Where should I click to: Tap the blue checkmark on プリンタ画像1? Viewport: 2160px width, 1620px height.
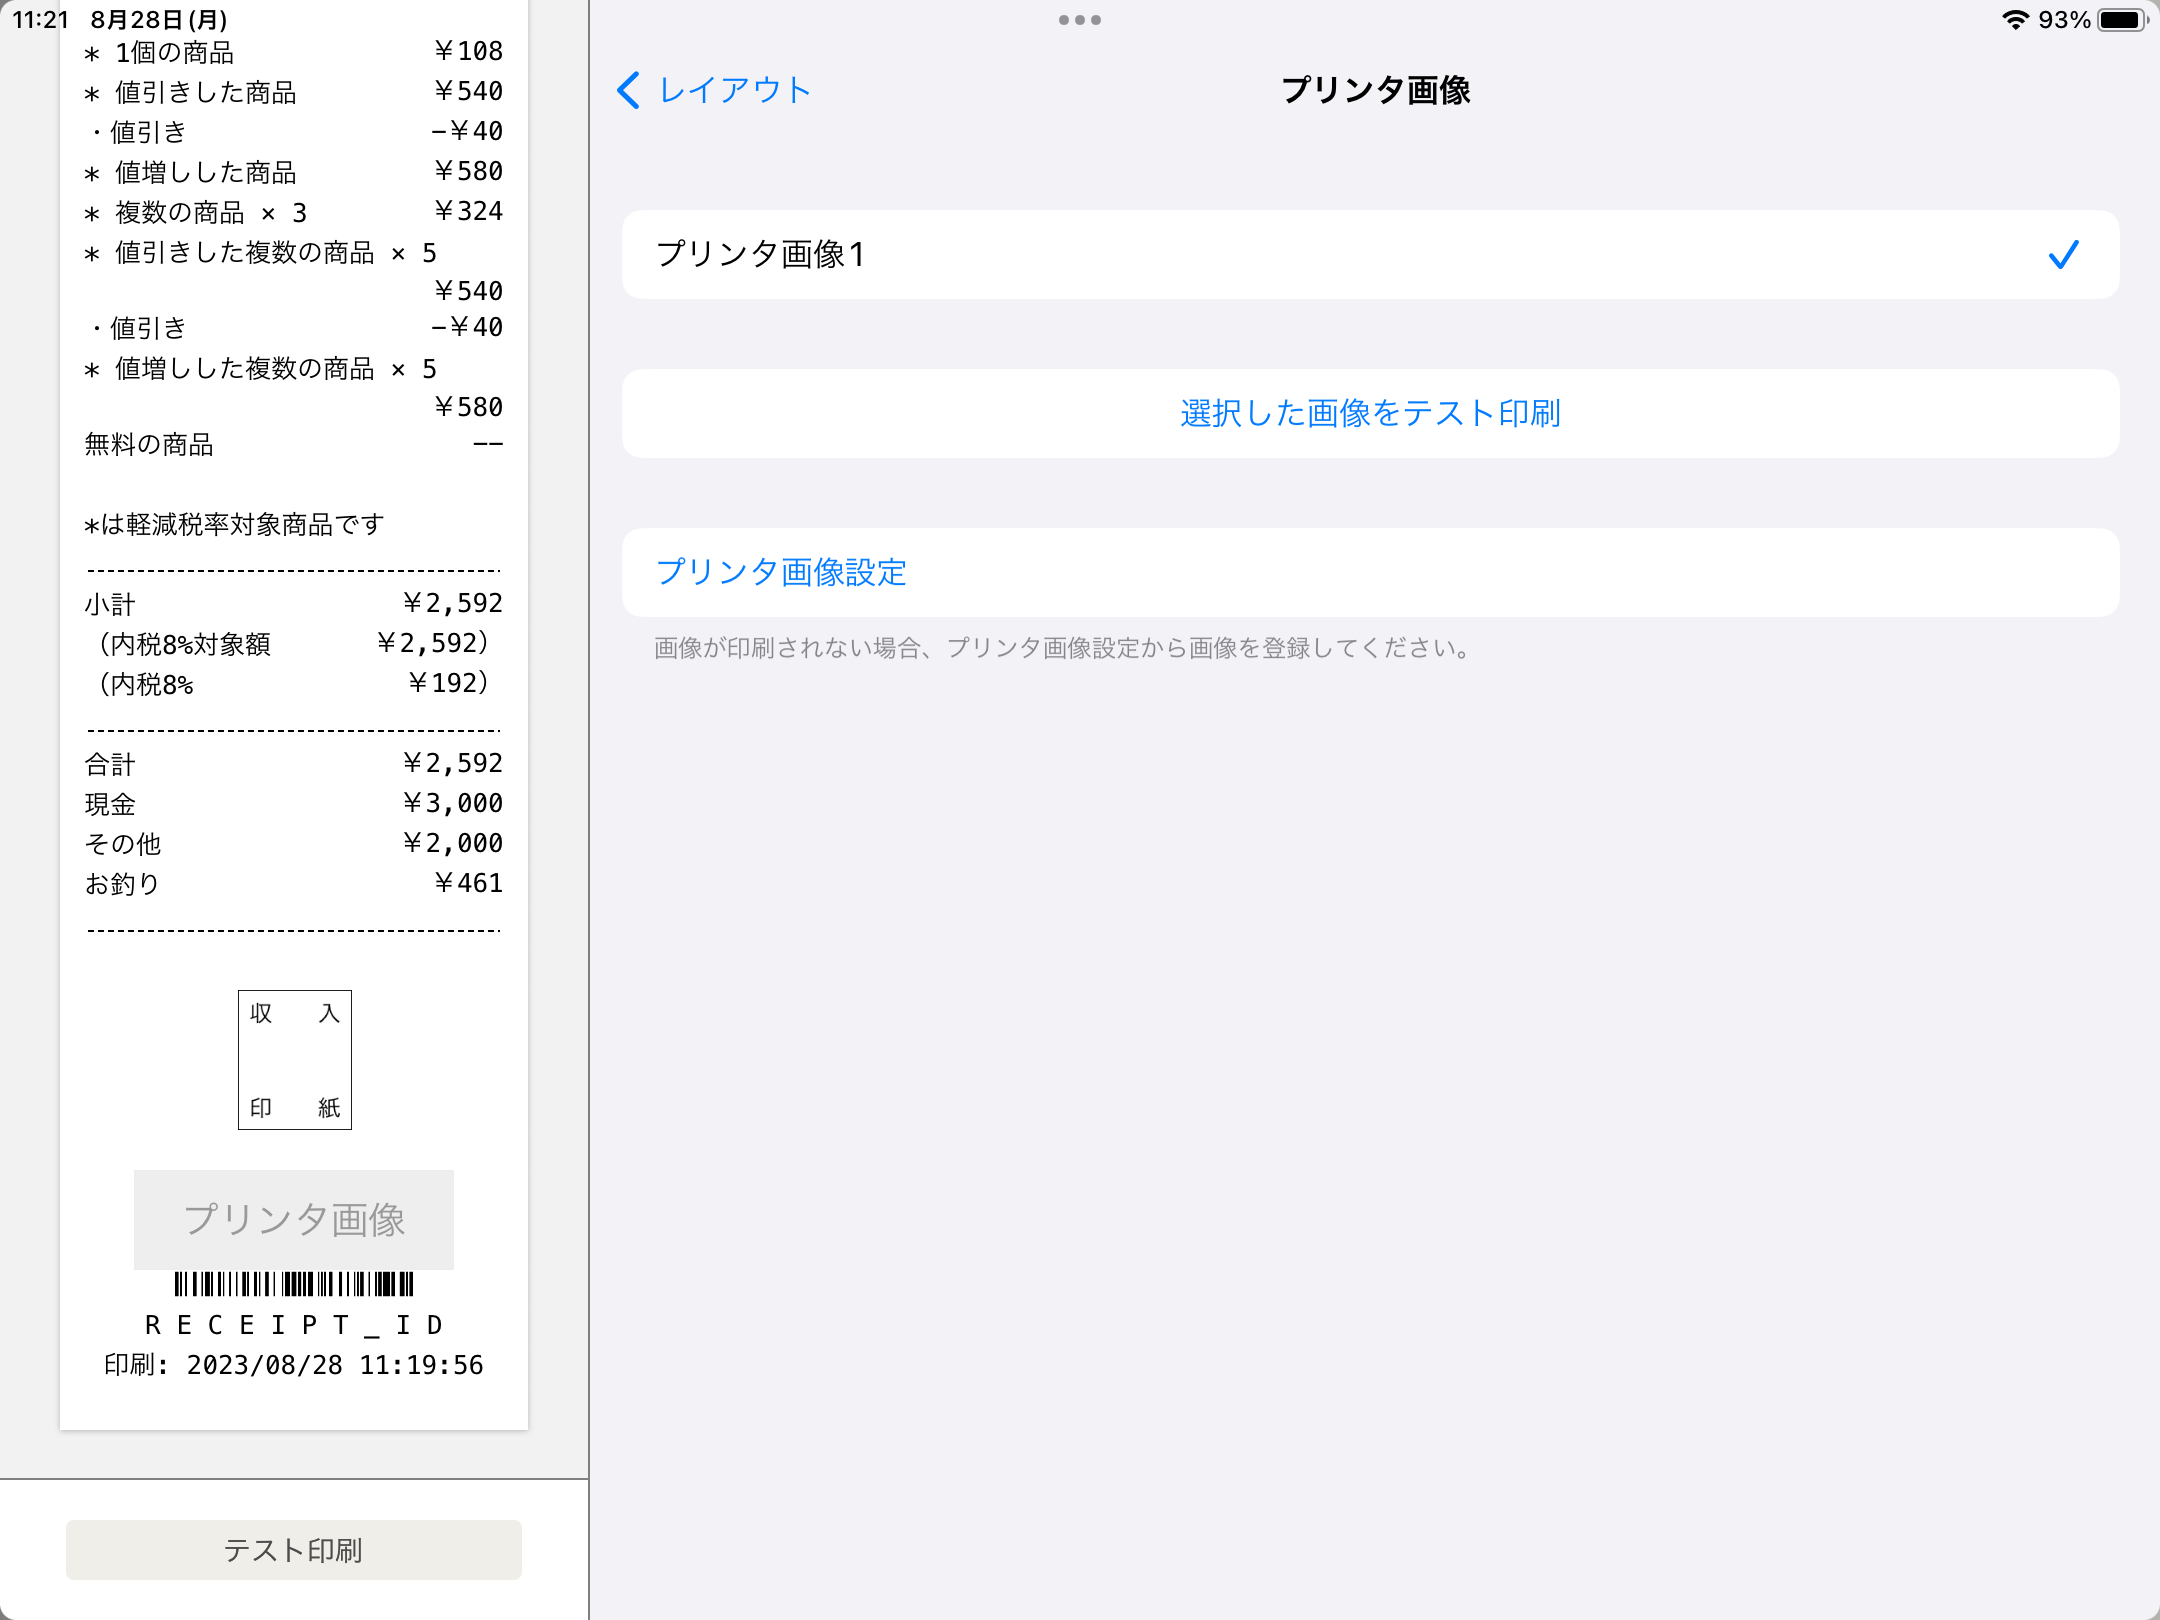coord(2063,255)
